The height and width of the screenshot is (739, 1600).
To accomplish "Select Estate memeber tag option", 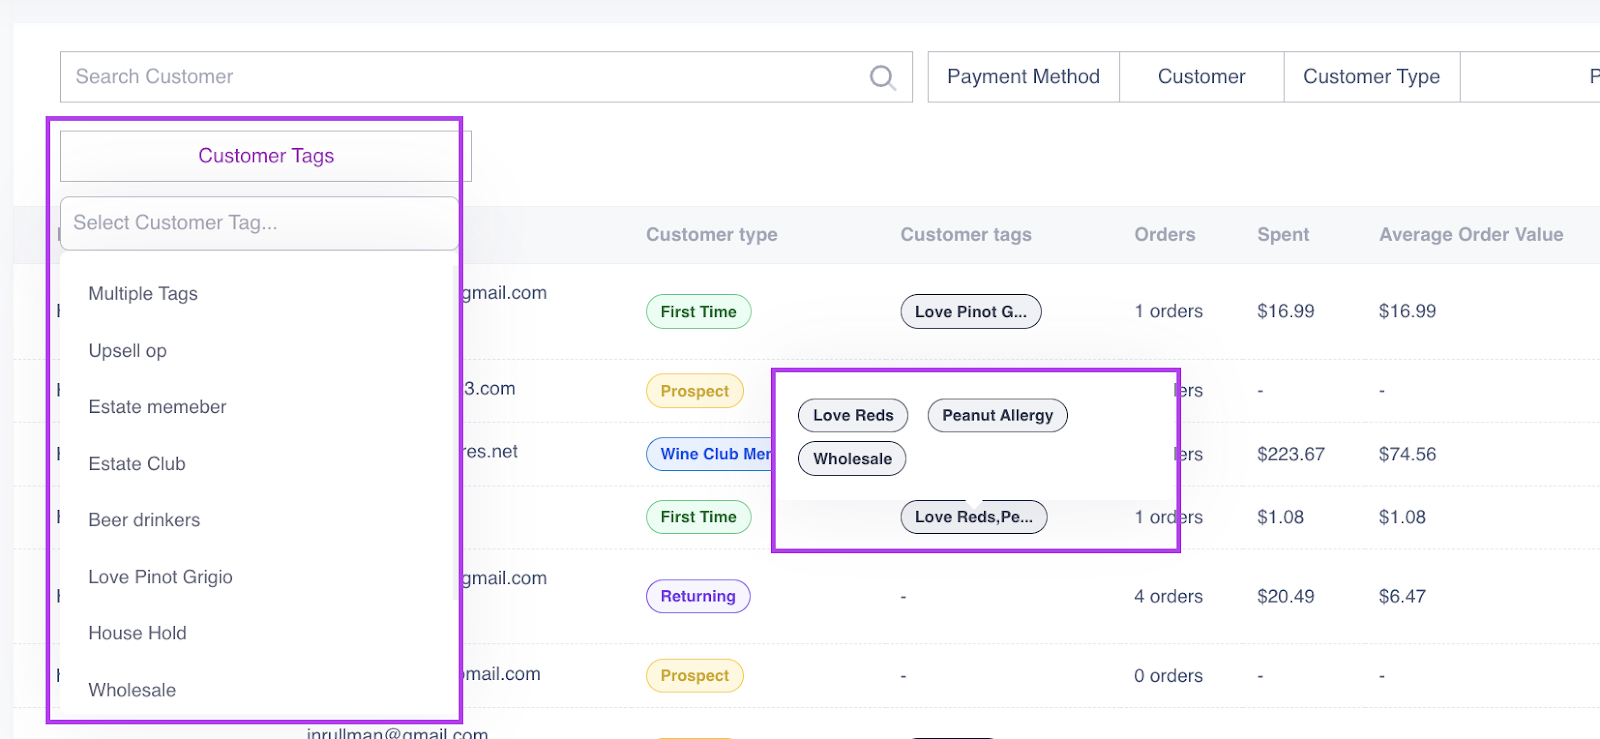I will (157, 407).
